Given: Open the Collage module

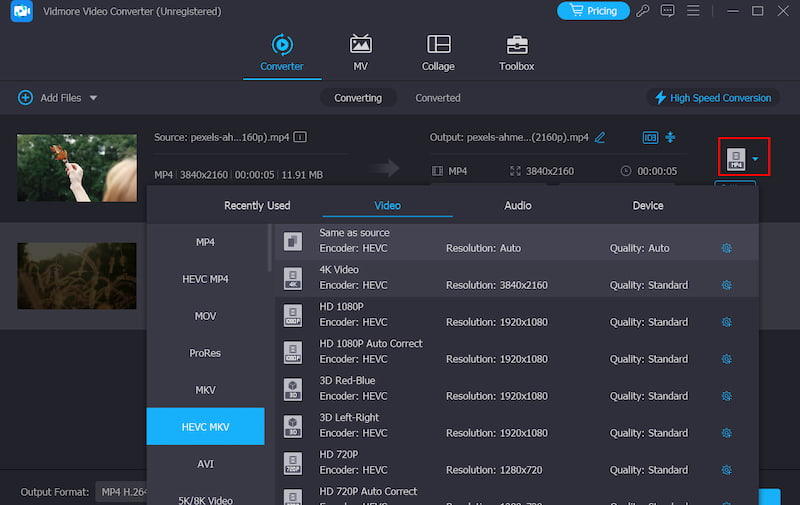Looking at the screenshot, I should (x=438, y=53).
